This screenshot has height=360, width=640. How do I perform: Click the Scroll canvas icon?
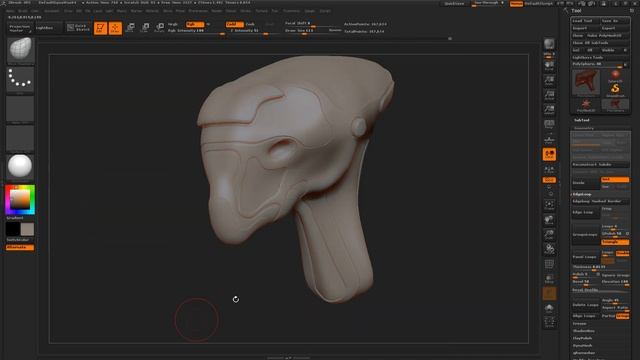[x=549, y=66]
